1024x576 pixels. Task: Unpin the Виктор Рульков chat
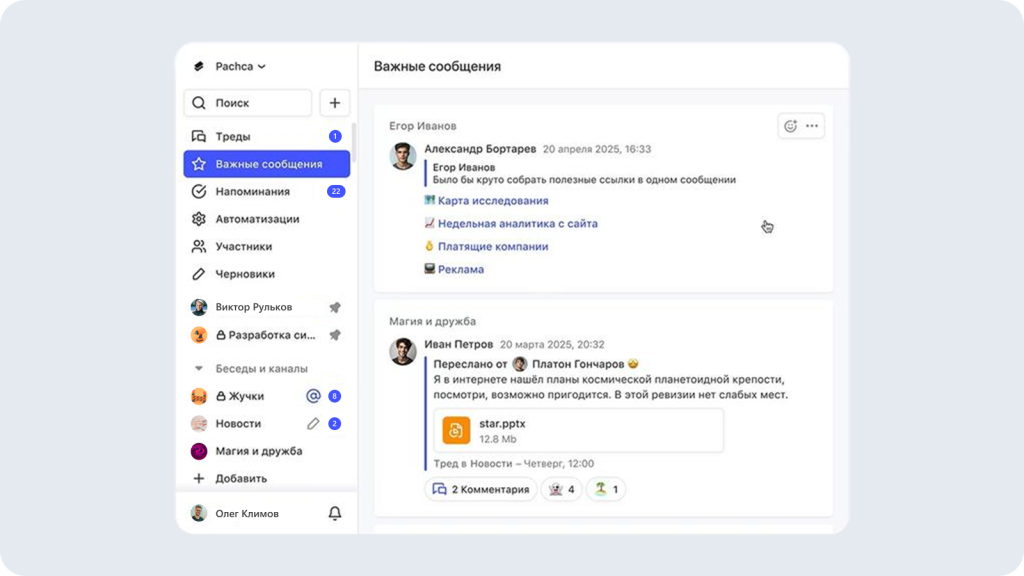[336, 306]
